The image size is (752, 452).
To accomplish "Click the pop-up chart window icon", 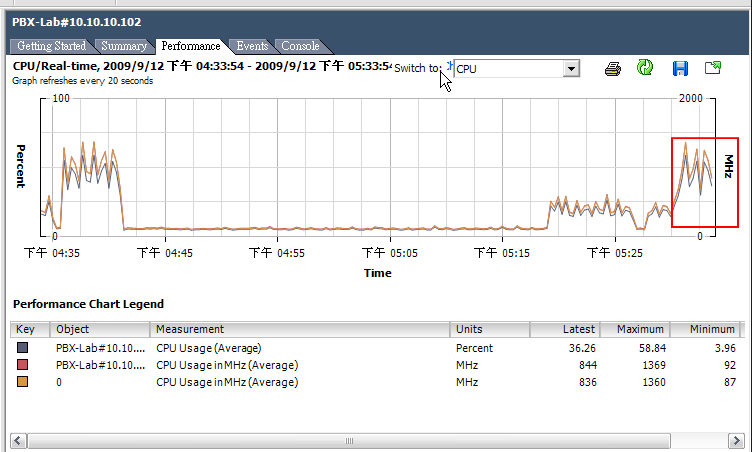I will (x=713, y=68).
